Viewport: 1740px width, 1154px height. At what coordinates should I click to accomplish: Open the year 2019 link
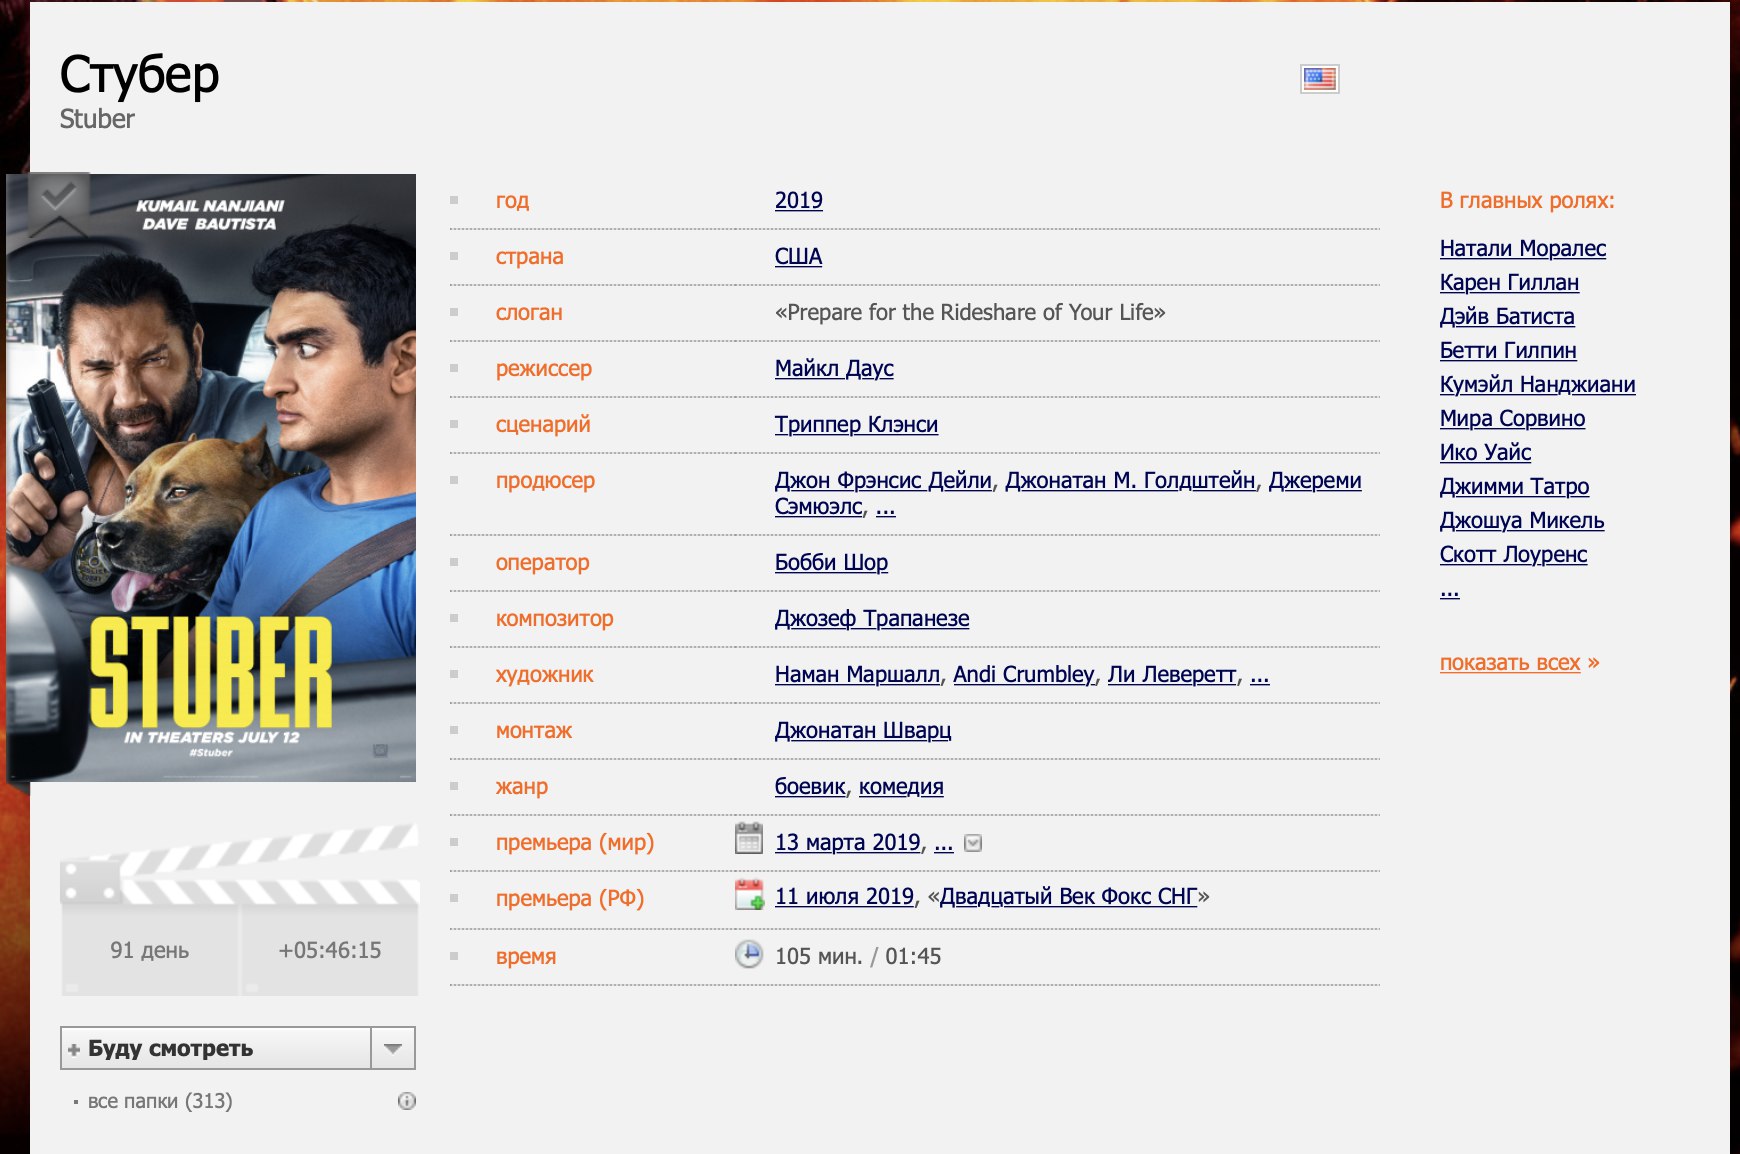[x=799, y=200]
